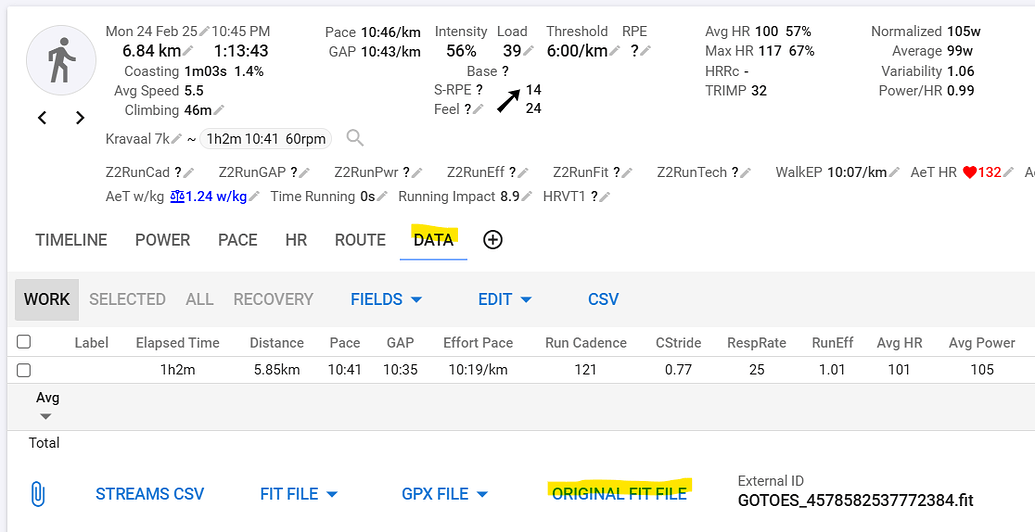This screenshot has width=1035, height=532.
Task: Open the ROUTE tab
Action: coord(360,240)
